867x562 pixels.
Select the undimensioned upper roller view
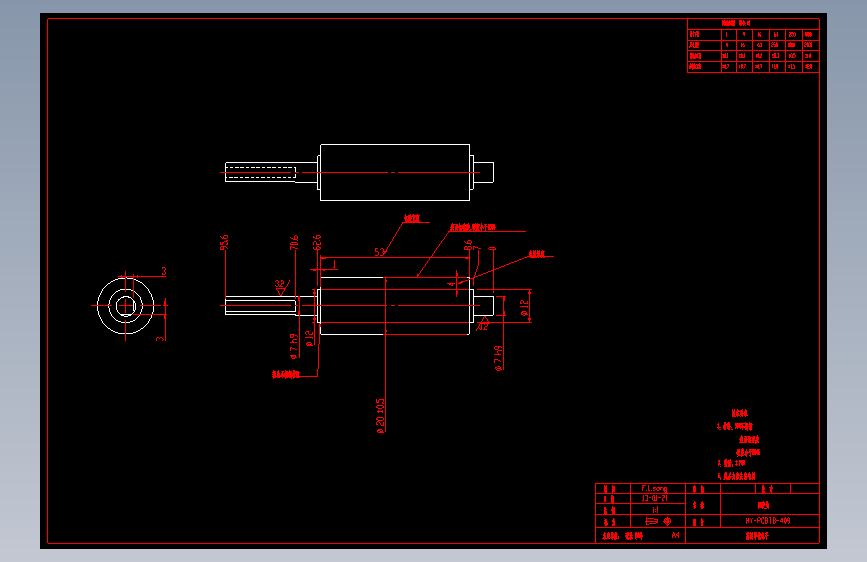(x=359, y=173)
